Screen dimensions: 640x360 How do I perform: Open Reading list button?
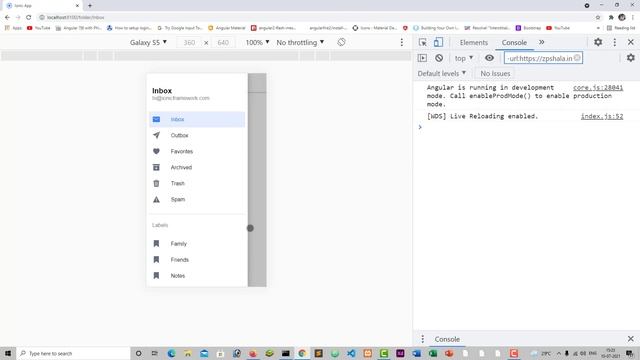[621, 28]
